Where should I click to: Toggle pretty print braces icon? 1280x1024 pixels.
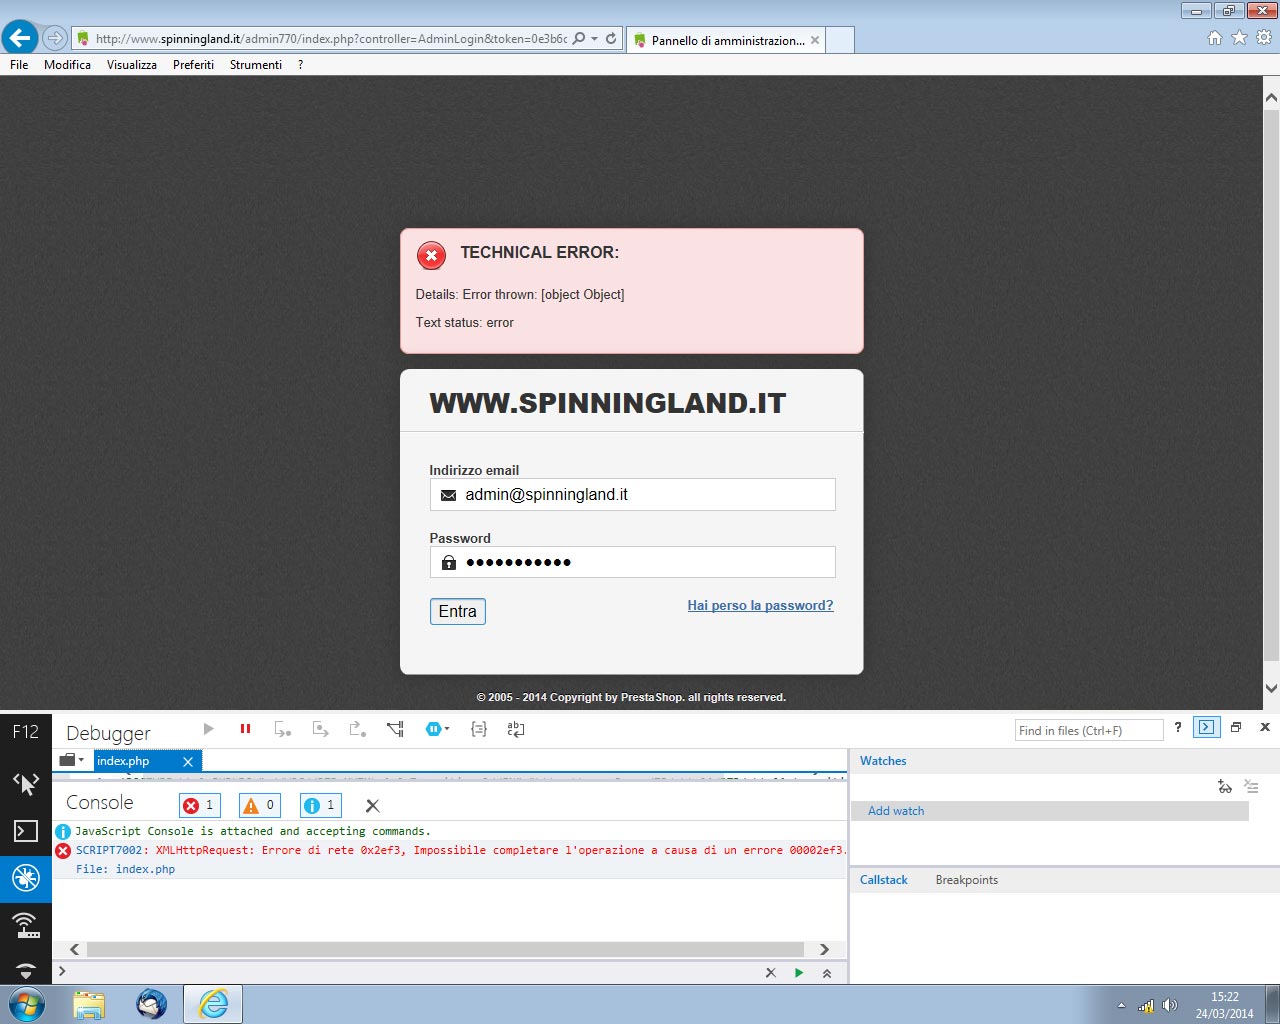(479, 729)
